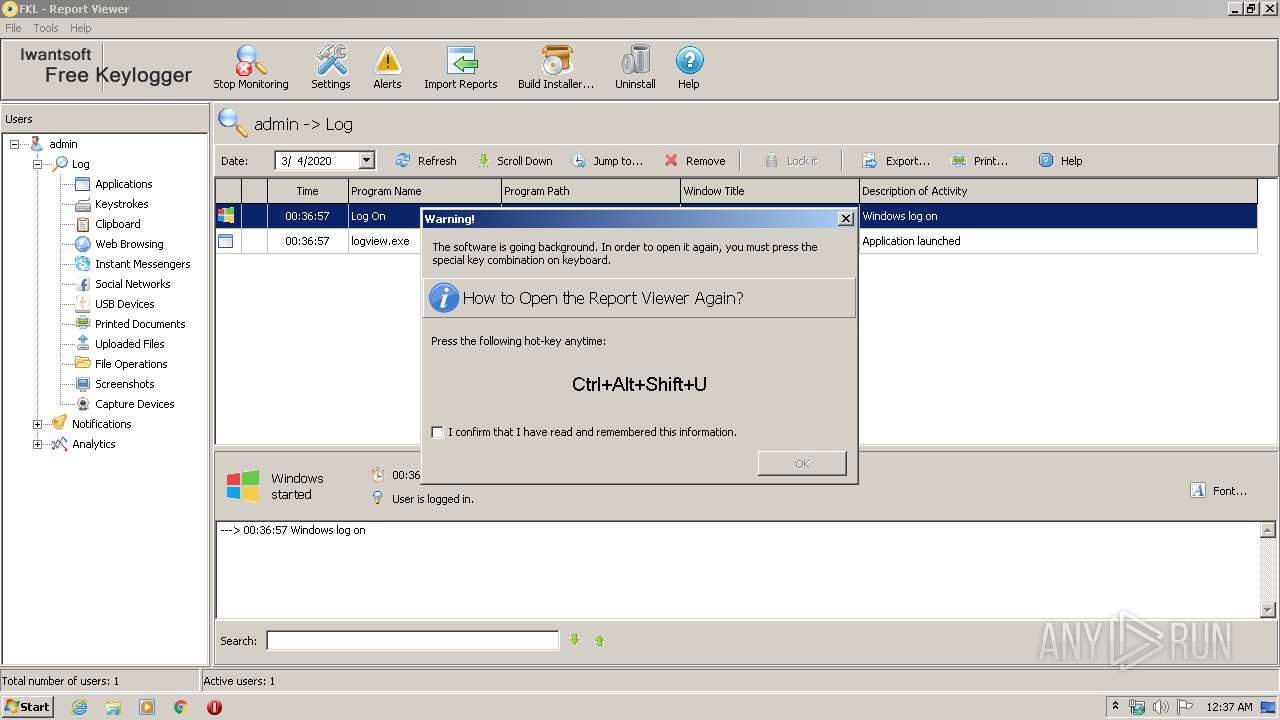Image resolution: width=1280 pixels, height=720 pixels.
Task: Select the logview.exe log row
Action: tap(736, 241)
